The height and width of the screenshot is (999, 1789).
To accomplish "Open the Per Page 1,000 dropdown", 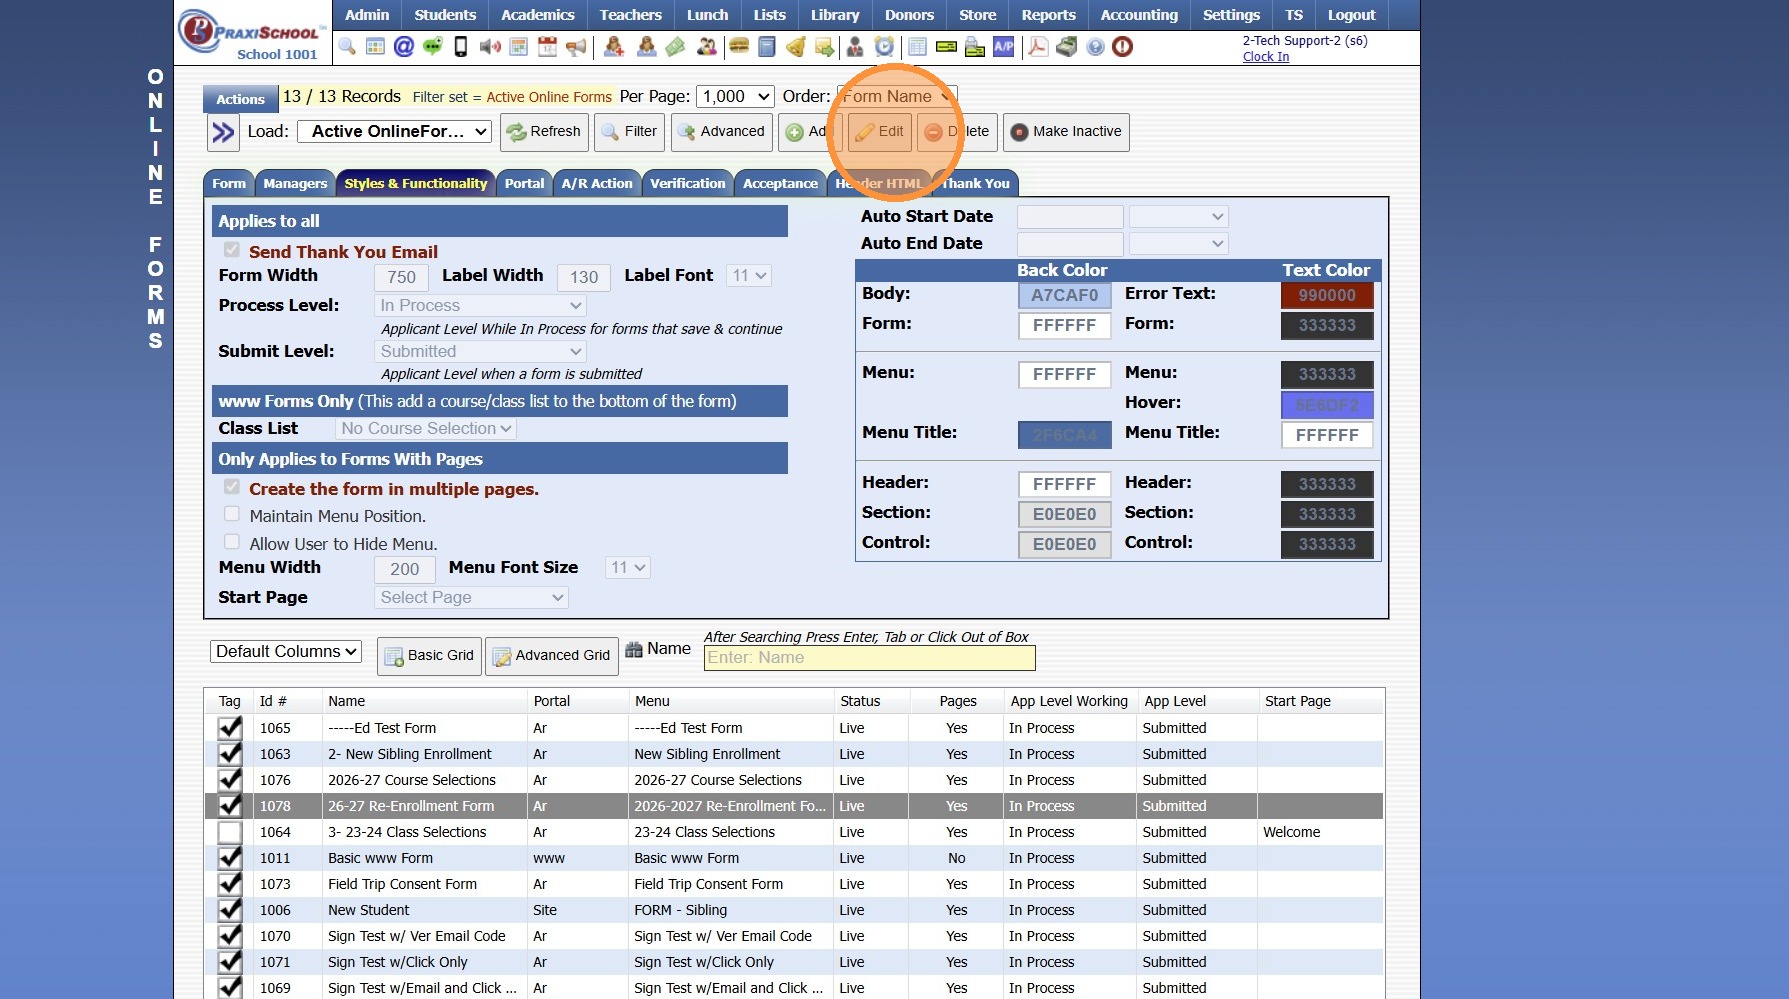I will [735, 96].
